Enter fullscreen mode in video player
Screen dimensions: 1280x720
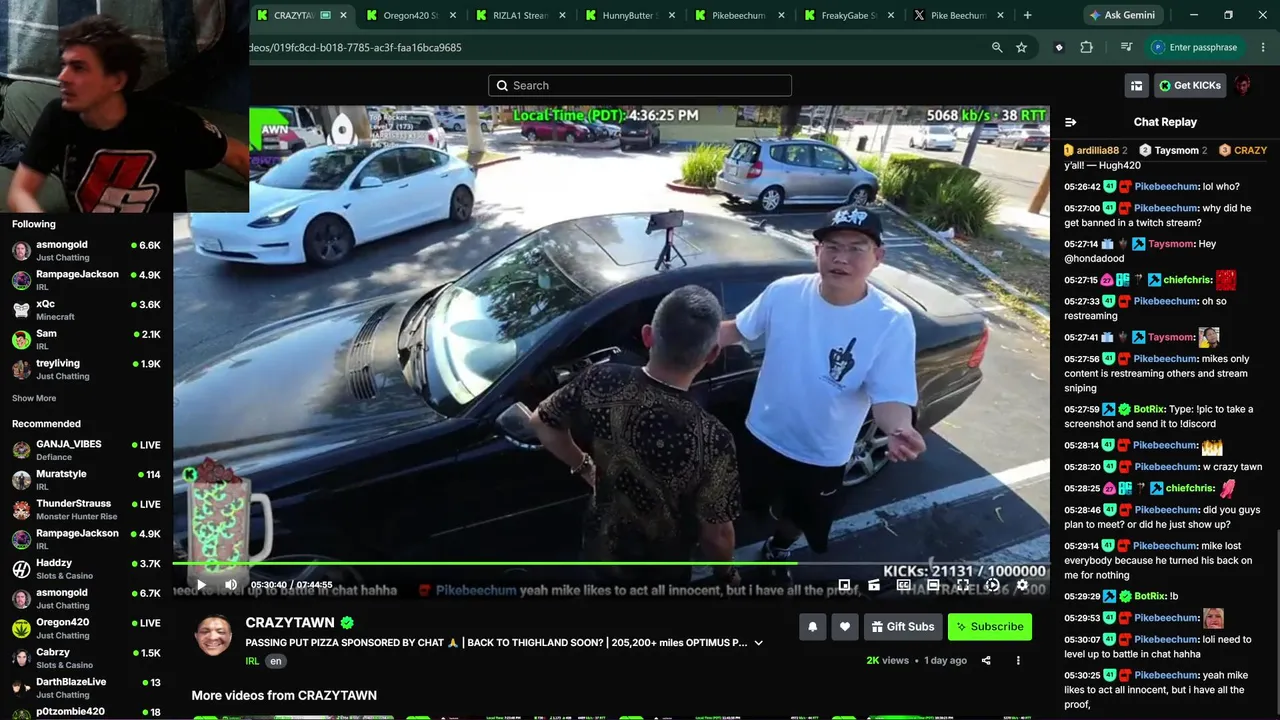pyautogui.click(x=963, y=585)
